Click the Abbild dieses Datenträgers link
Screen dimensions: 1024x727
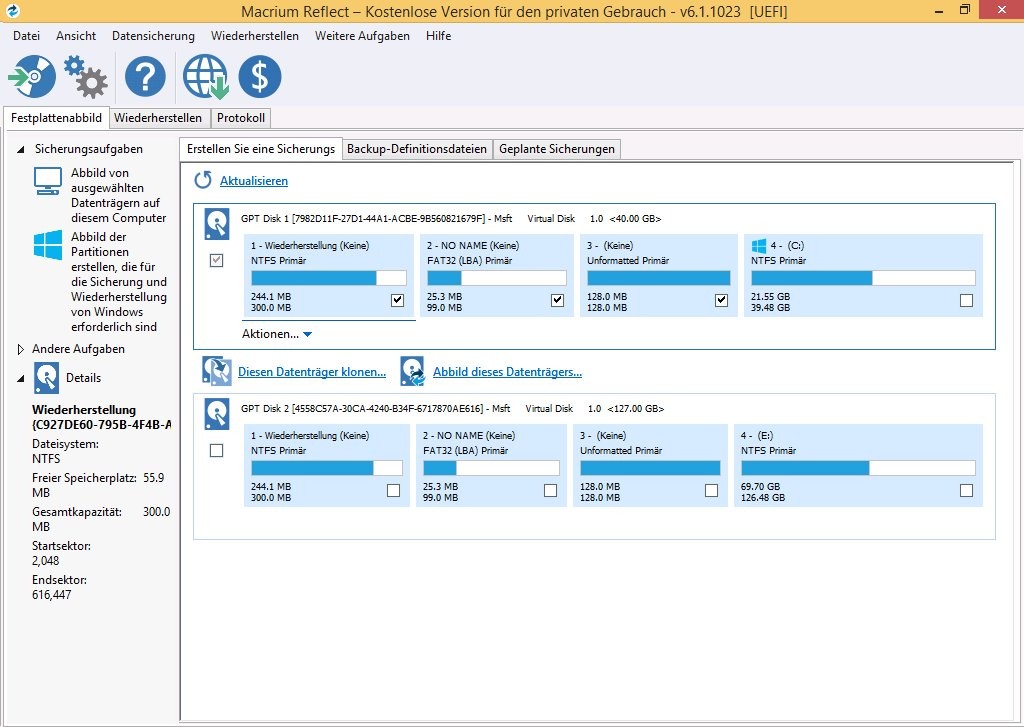507,372
